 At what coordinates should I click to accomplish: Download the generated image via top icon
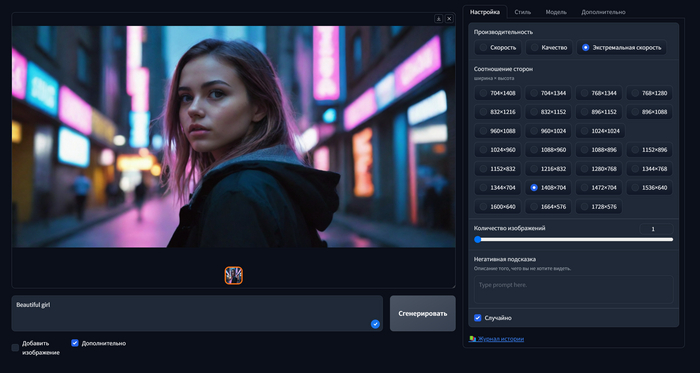438,18
